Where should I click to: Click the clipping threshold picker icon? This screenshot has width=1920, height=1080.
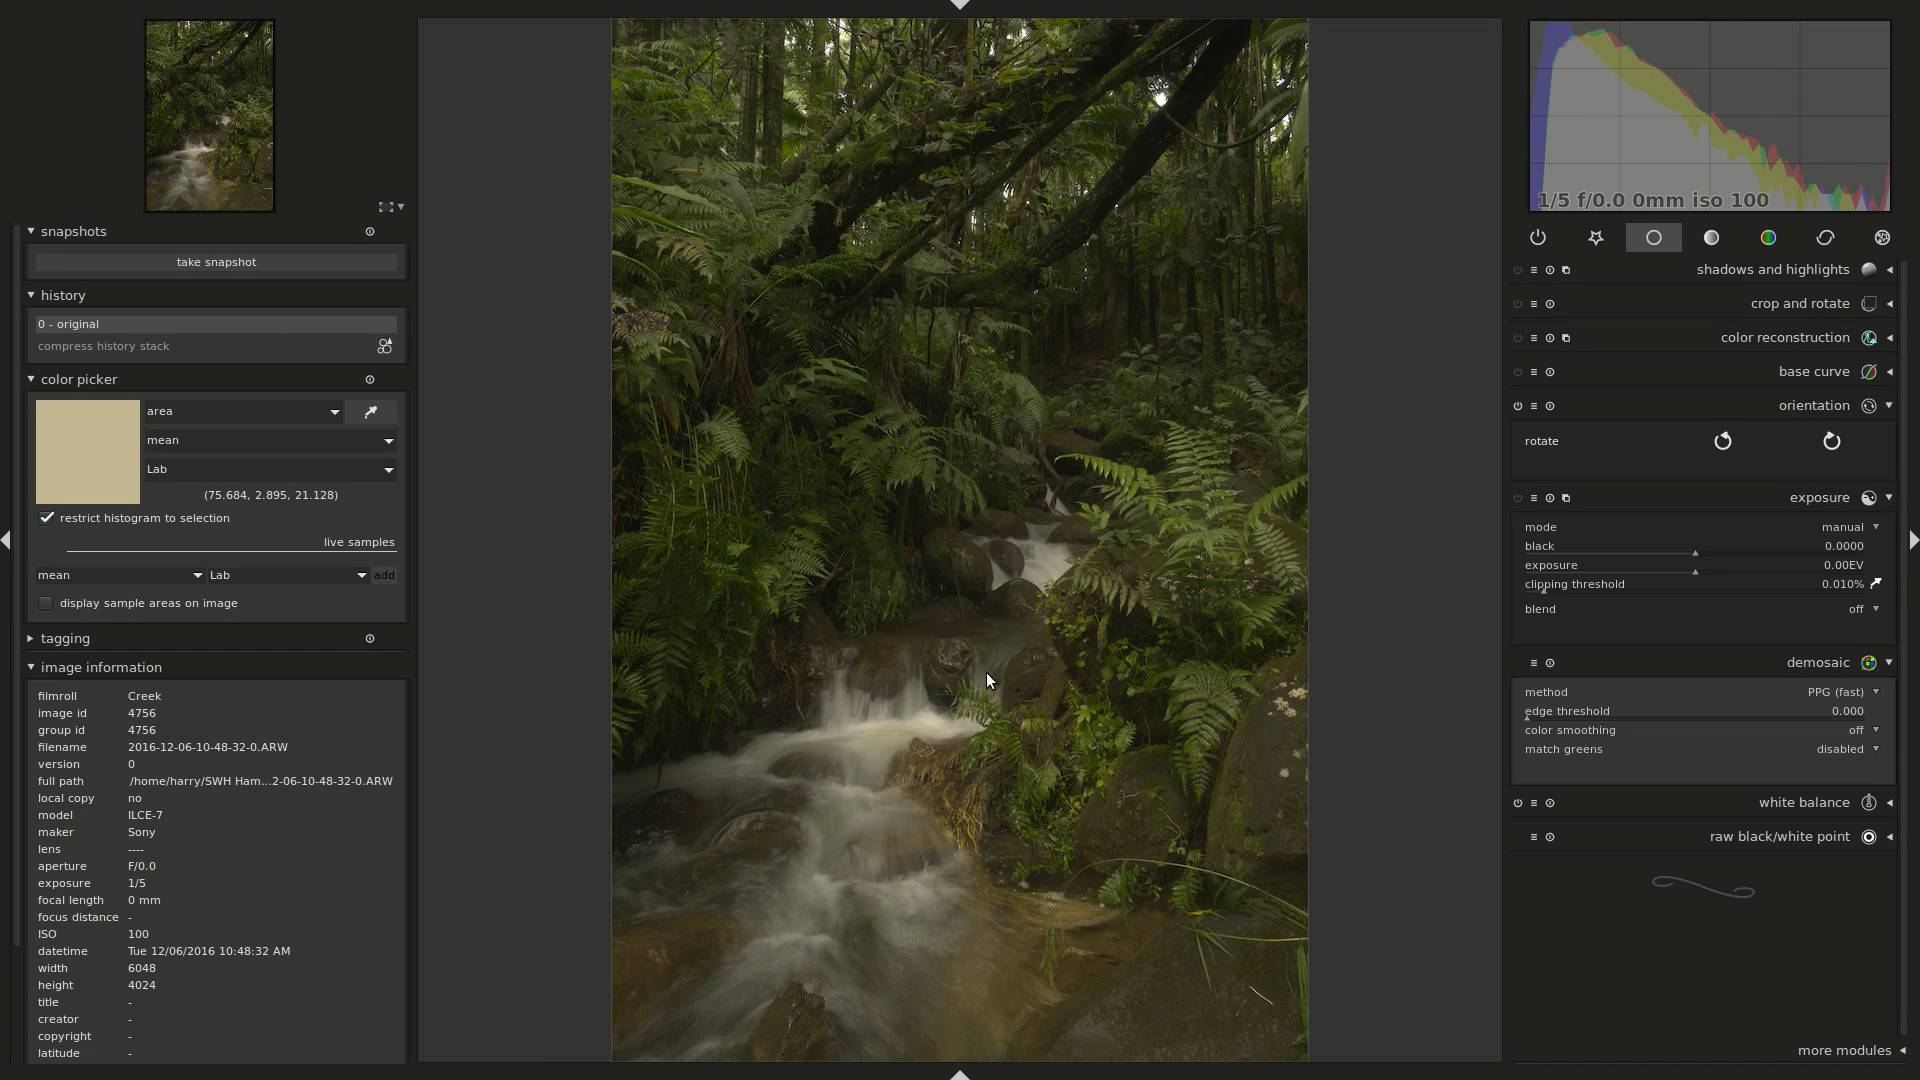pyautogui.click(x=1876, y=584)
